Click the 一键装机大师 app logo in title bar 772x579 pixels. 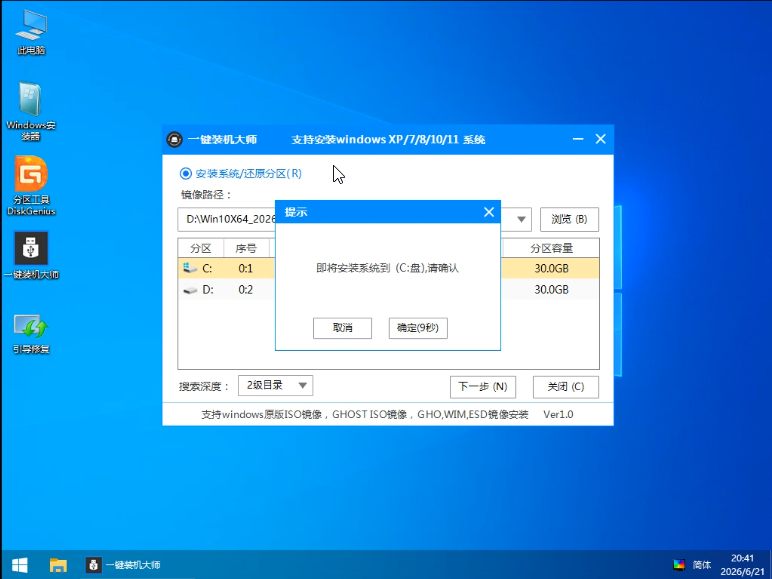click(174, 139)
